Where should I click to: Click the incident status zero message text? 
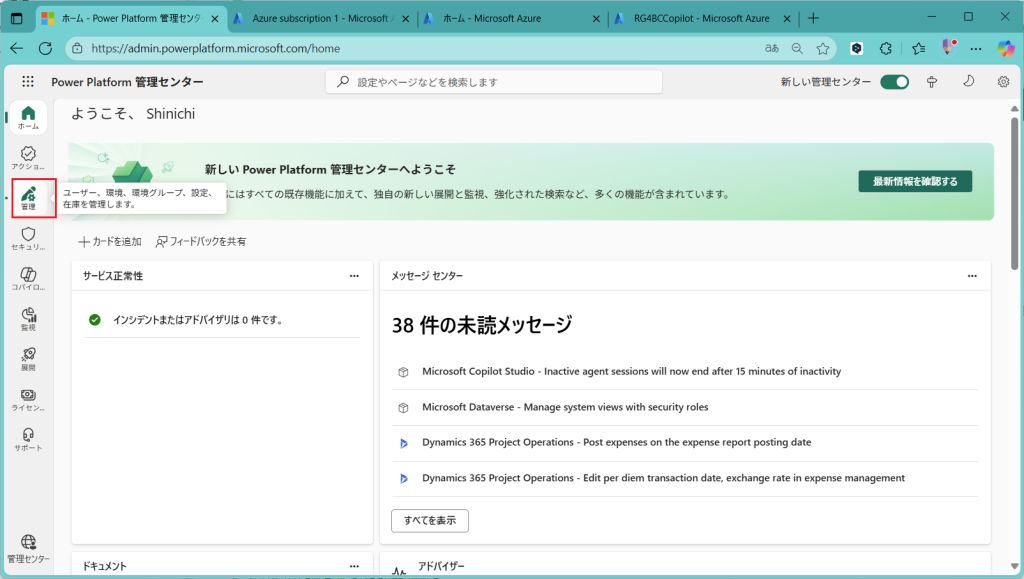point(198,320)
